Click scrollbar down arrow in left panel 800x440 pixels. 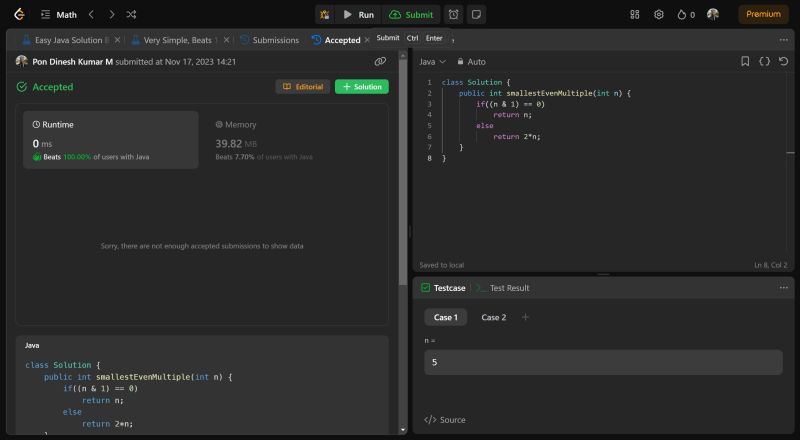pyautogui.click(x=403, y=430)
